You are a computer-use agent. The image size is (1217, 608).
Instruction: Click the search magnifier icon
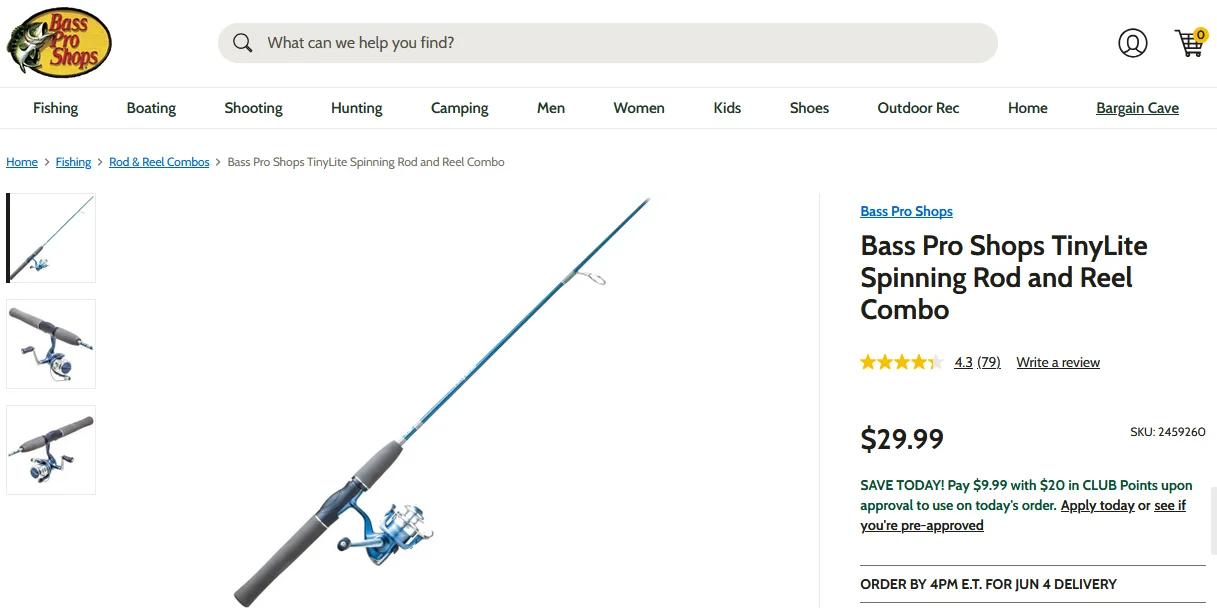pos(242,43)
